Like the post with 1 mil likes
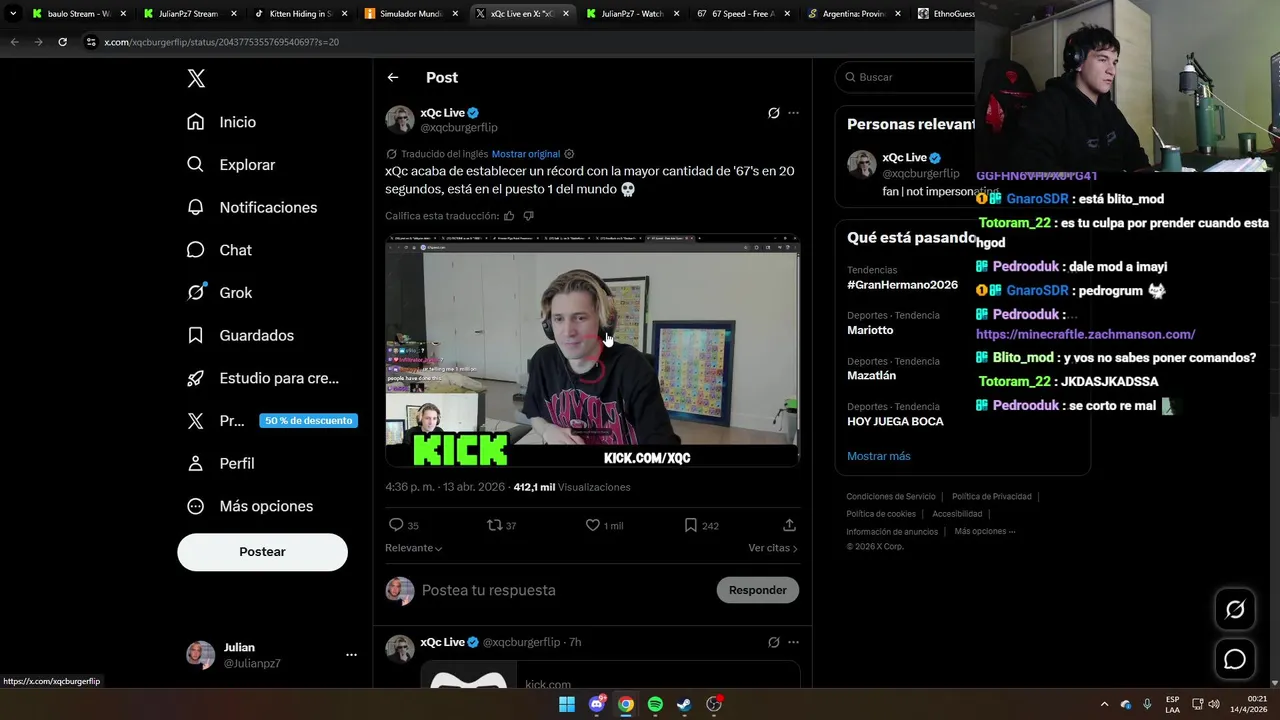This screenshot has width=1280, height=720. tap(592, 525)
